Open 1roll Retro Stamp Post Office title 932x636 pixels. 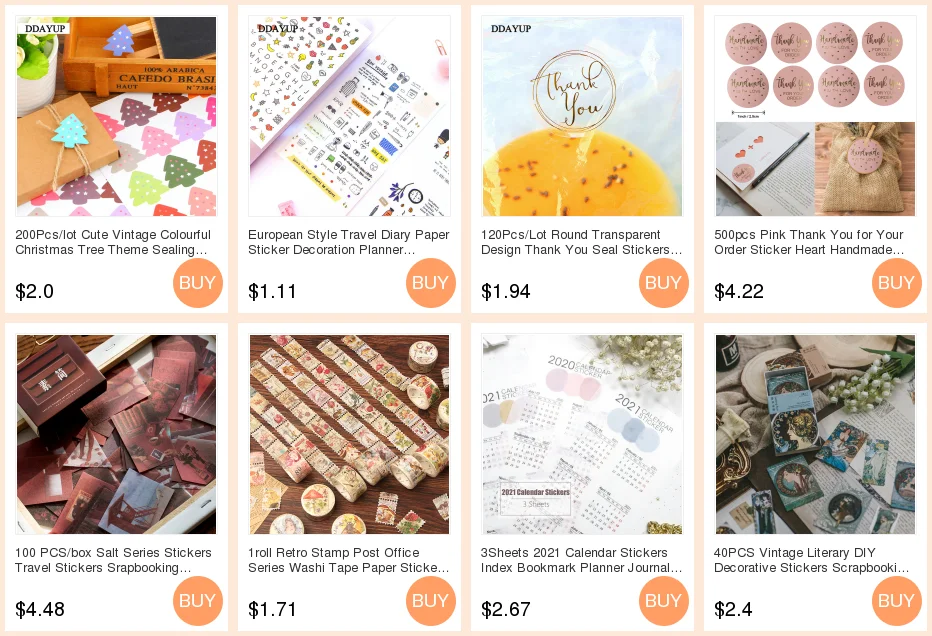tap(348, 560)
